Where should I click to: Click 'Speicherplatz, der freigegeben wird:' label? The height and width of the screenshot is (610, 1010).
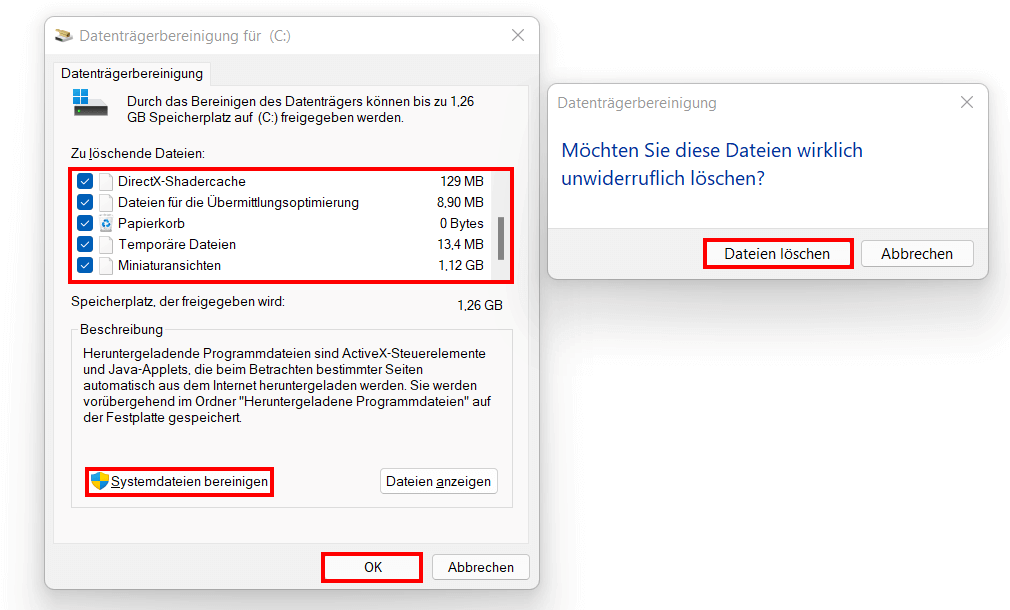tap(178, 301)
